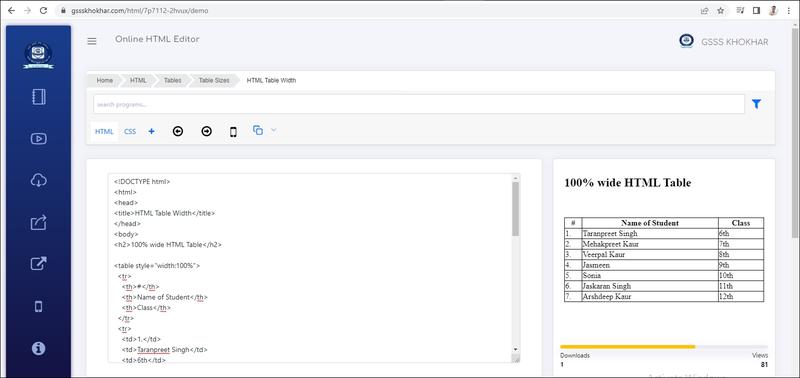The height and width of the screenshot is (378, 800).
Task: Click the 12th class cell
Action: coord(741,296)
